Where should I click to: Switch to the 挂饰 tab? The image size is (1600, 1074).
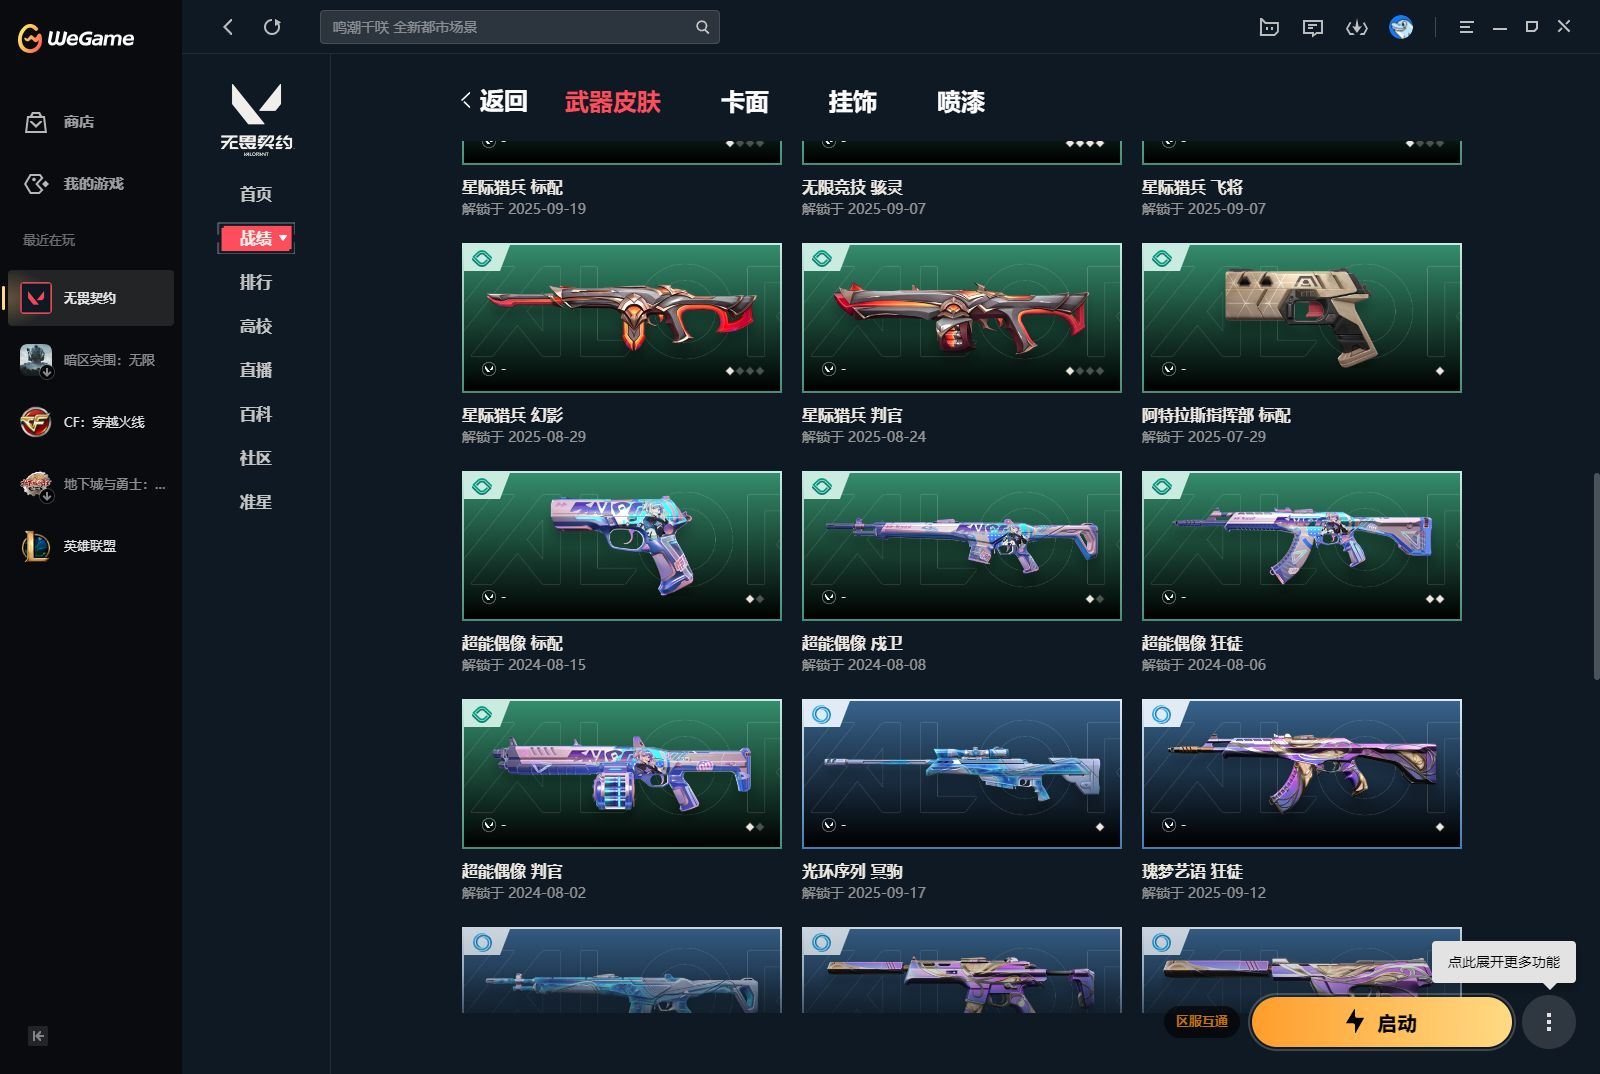click(x=853, y=102)
